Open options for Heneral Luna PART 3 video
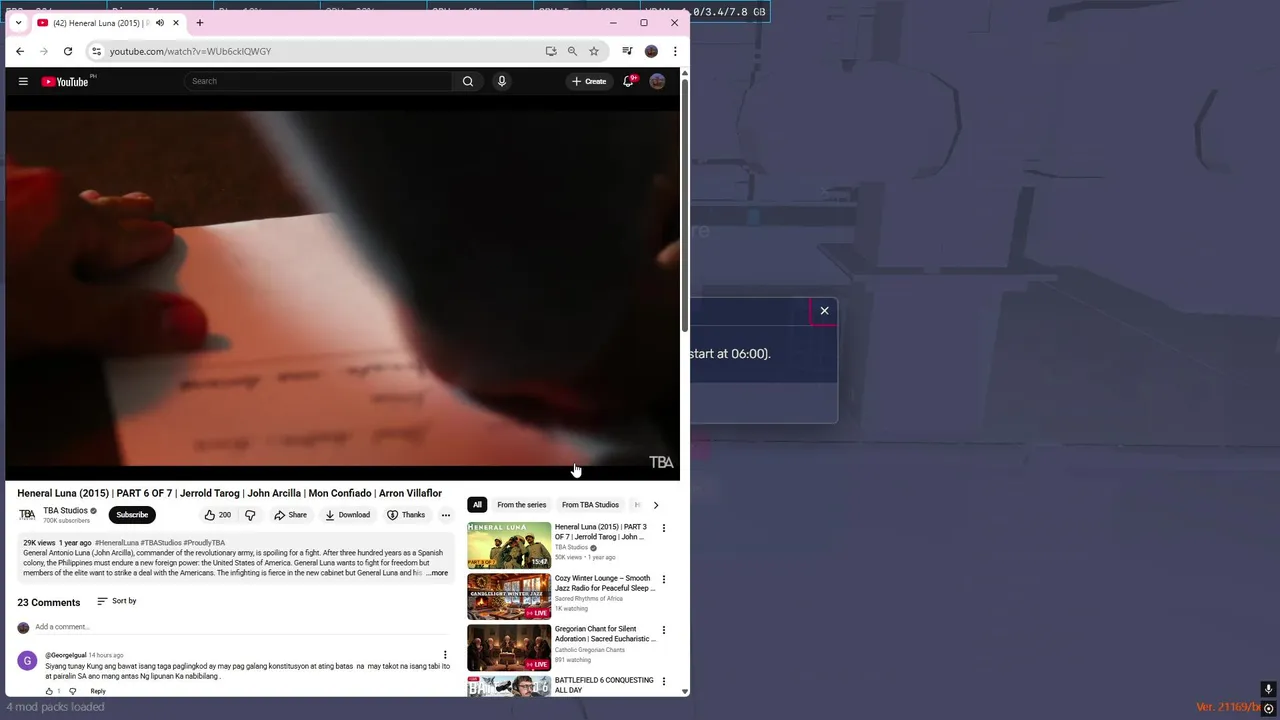The width and height of the screenshot is (1280, 720). 663,528
